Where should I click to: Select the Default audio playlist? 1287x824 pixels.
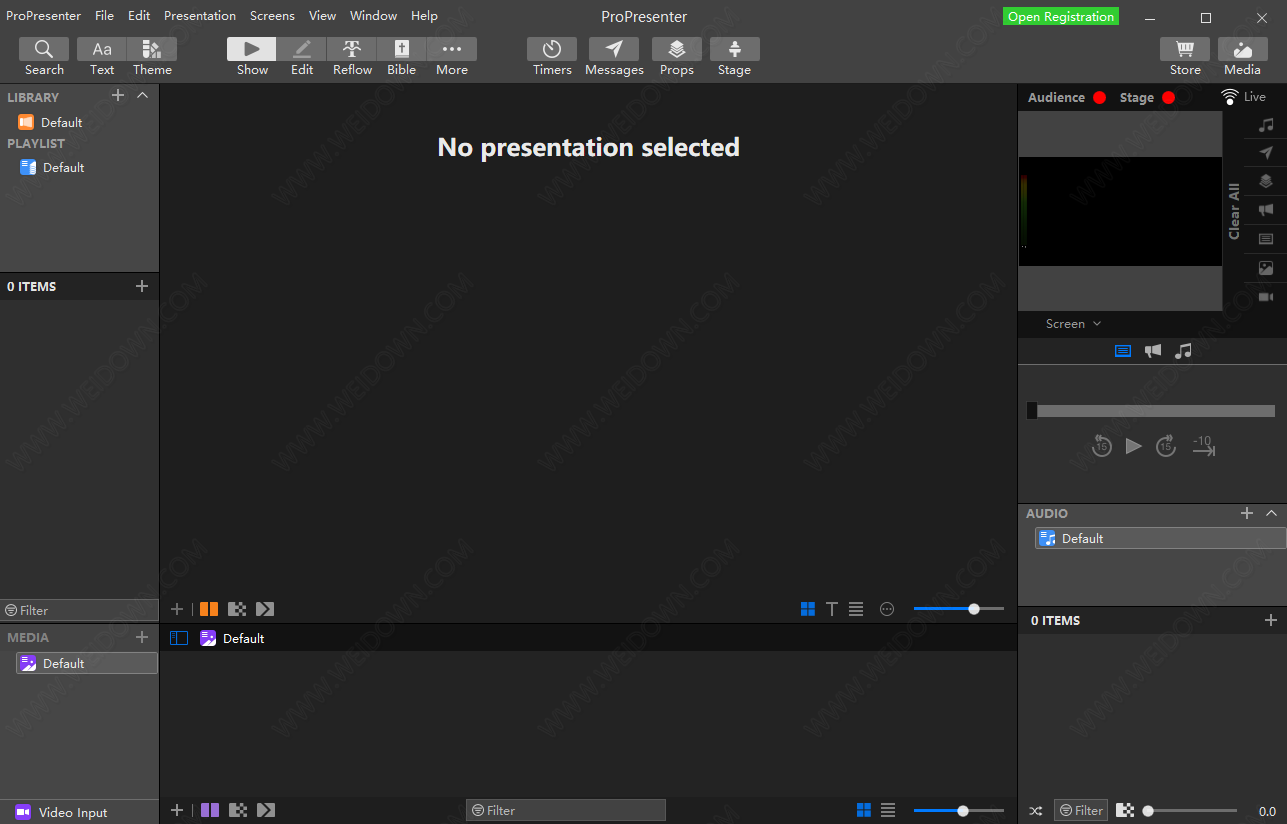[1160, 538]
